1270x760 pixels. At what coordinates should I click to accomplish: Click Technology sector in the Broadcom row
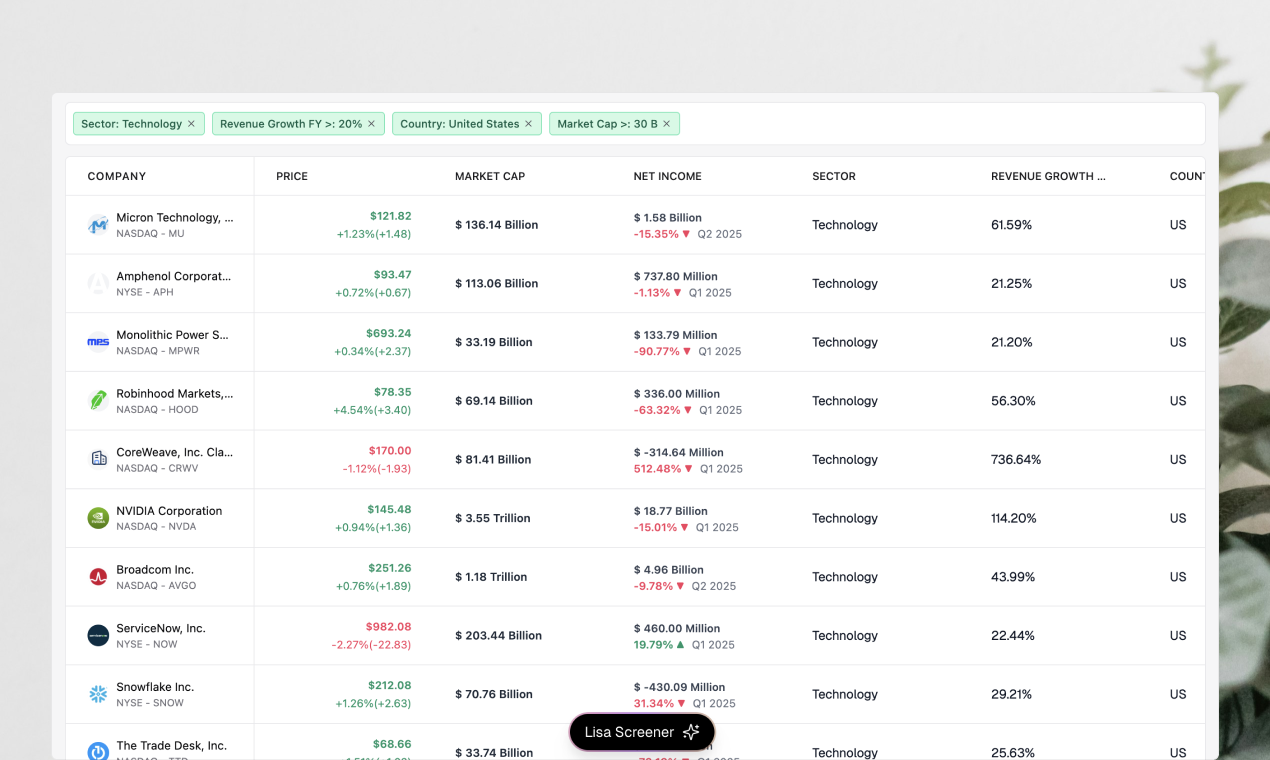pos(845,577)
